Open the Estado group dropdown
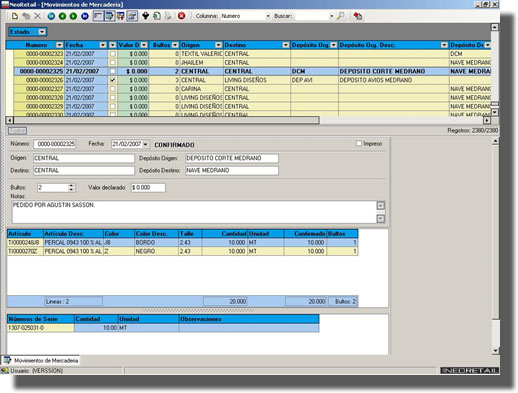 coord(42,32)
